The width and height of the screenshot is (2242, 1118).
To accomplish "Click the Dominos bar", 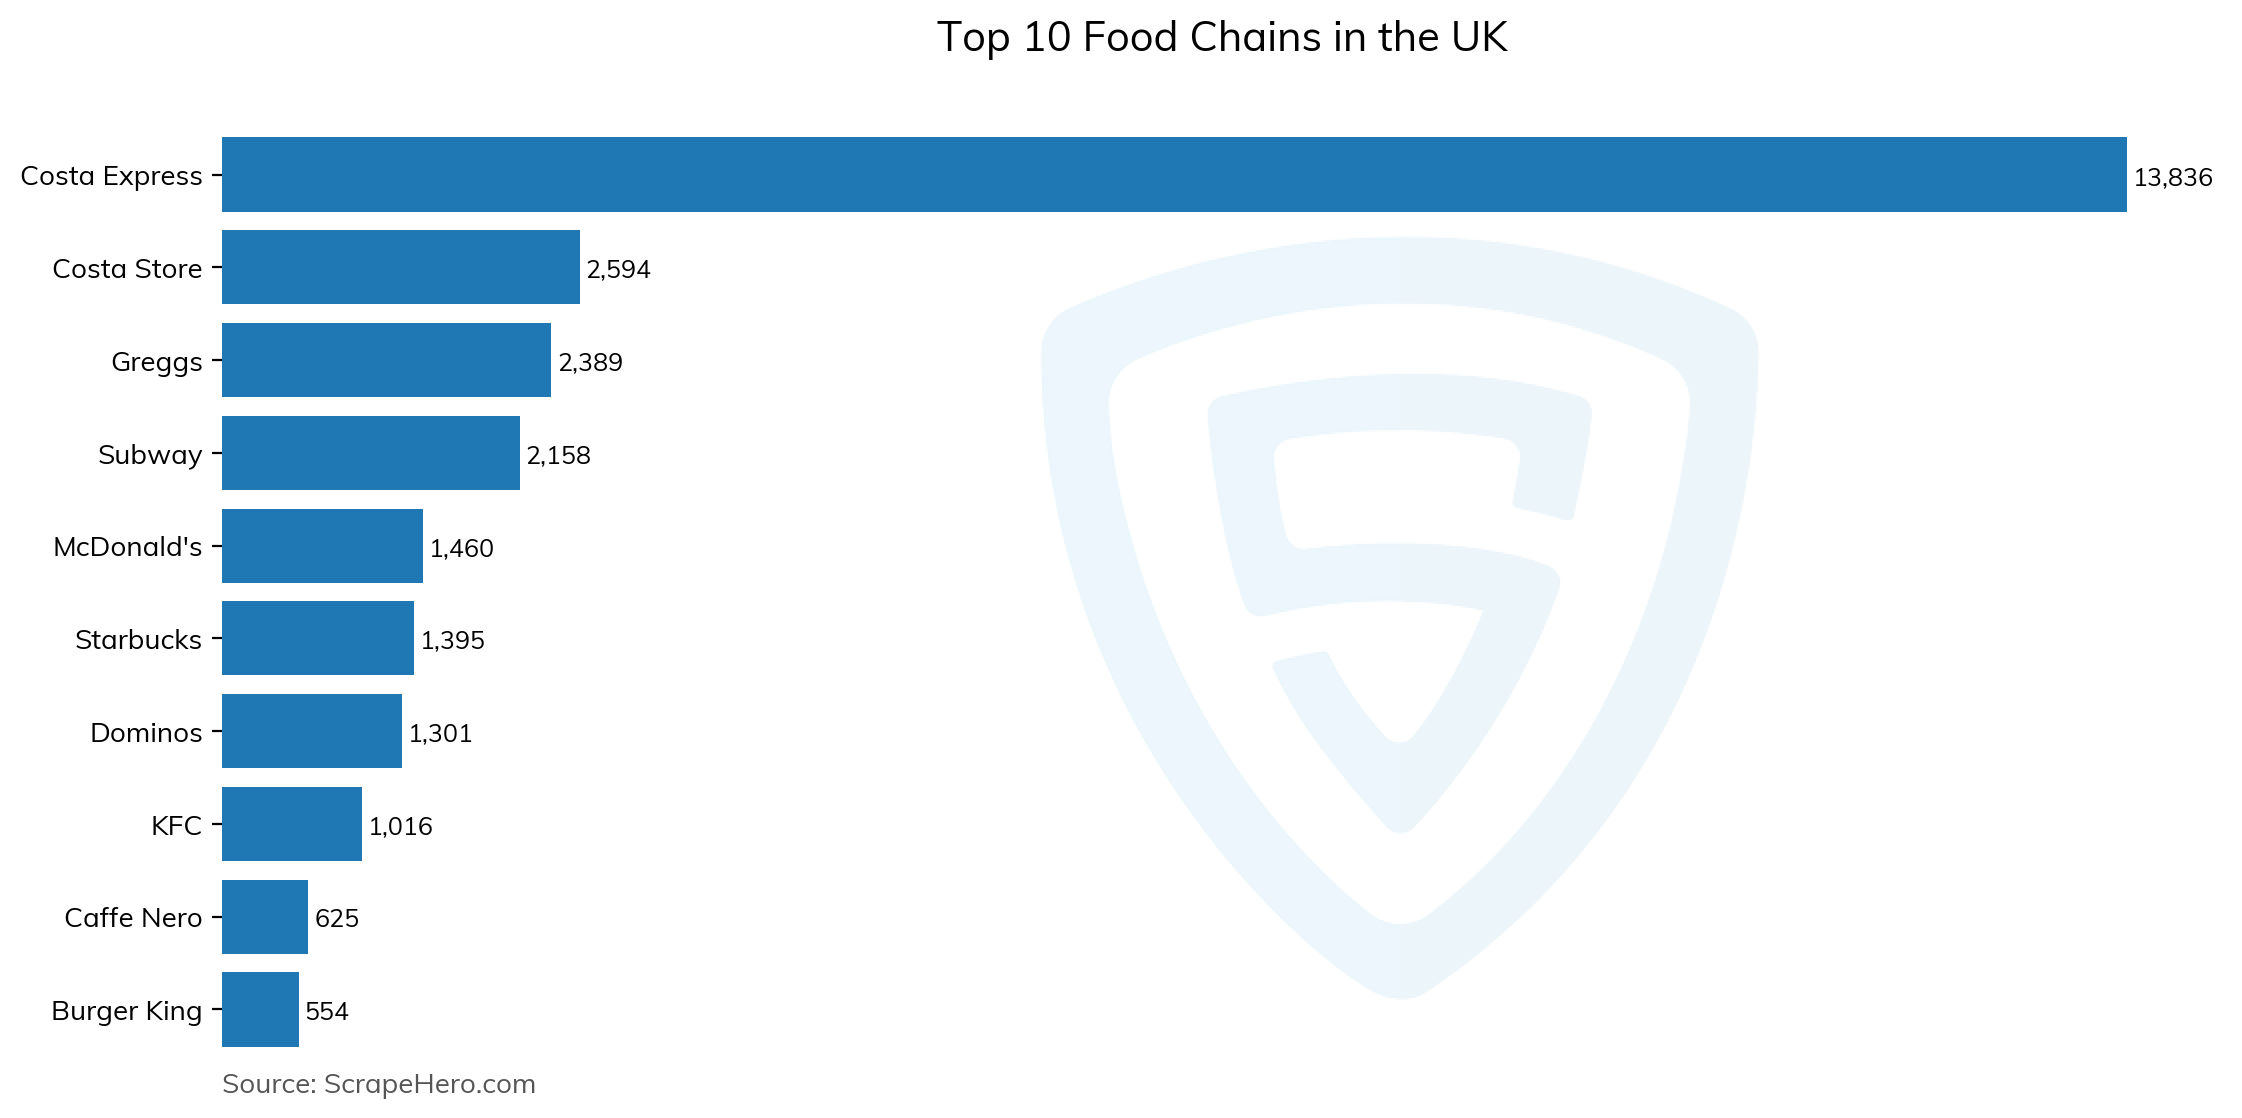I will [x=312, y=731].
